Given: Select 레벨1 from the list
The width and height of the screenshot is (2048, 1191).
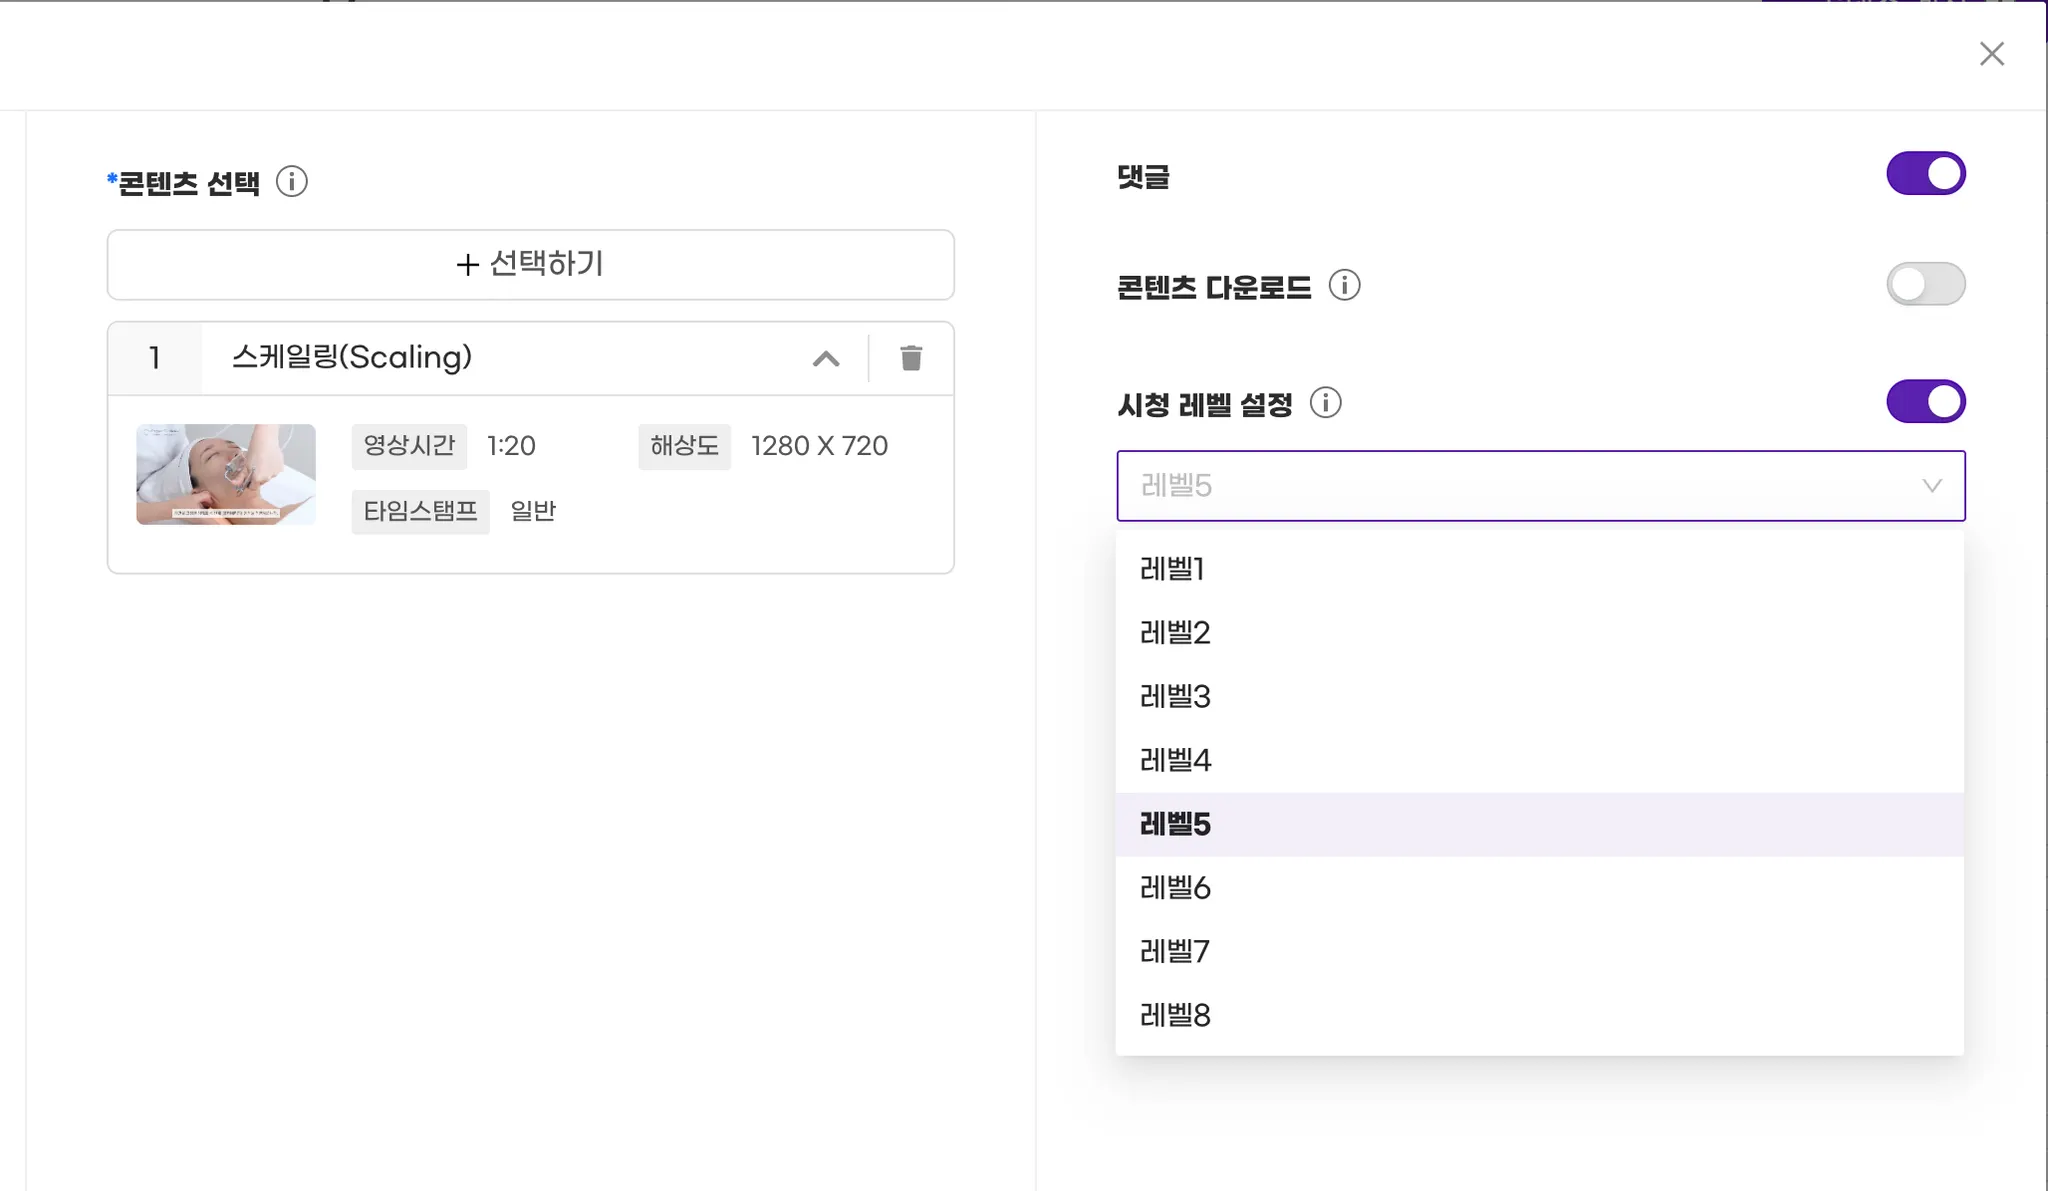Looking at the screenshot, I should [x=1173, y=569].
